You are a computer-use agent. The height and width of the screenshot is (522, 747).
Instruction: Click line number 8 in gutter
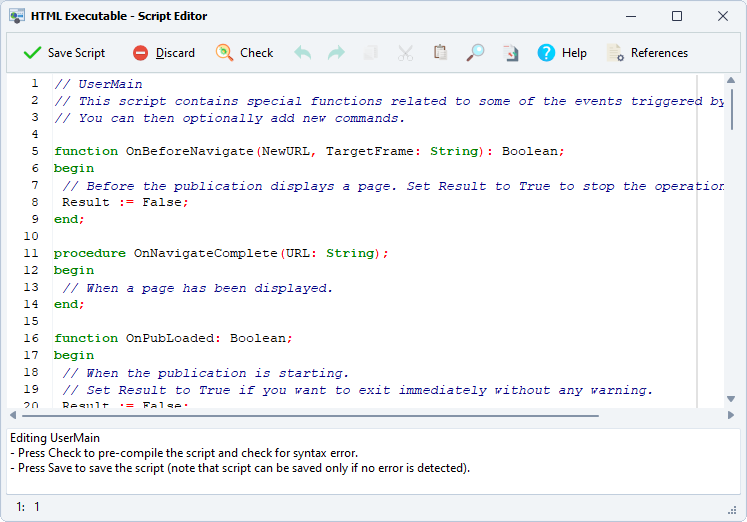[34, 202]
